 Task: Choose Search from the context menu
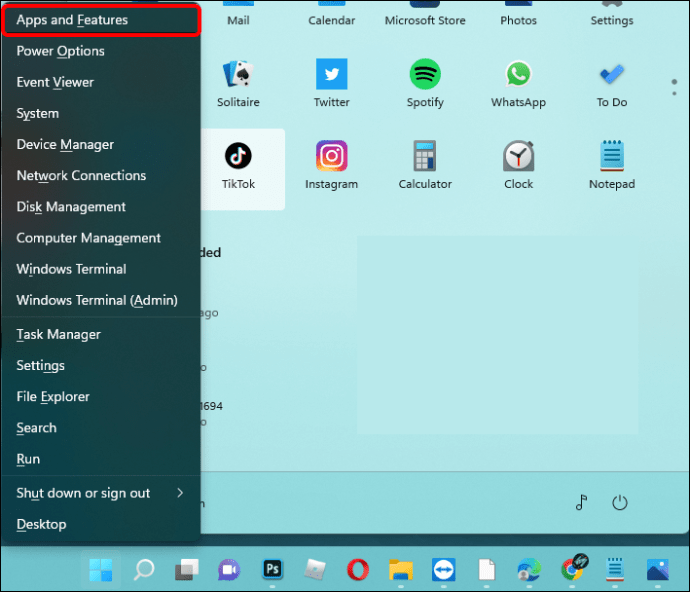click(101, 428)
